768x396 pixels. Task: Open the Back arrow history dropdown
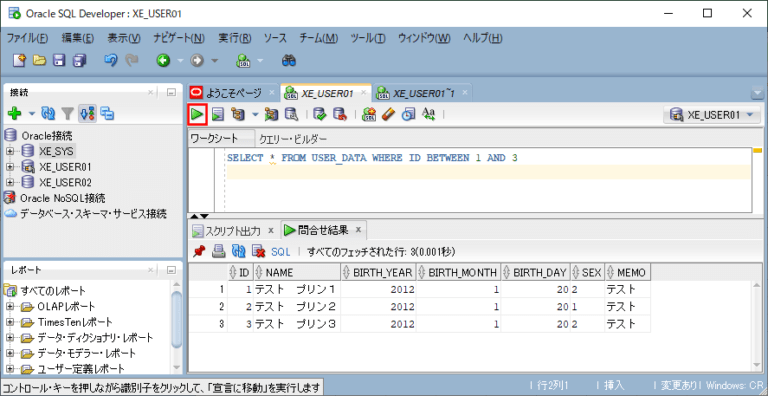pos(180,61)
